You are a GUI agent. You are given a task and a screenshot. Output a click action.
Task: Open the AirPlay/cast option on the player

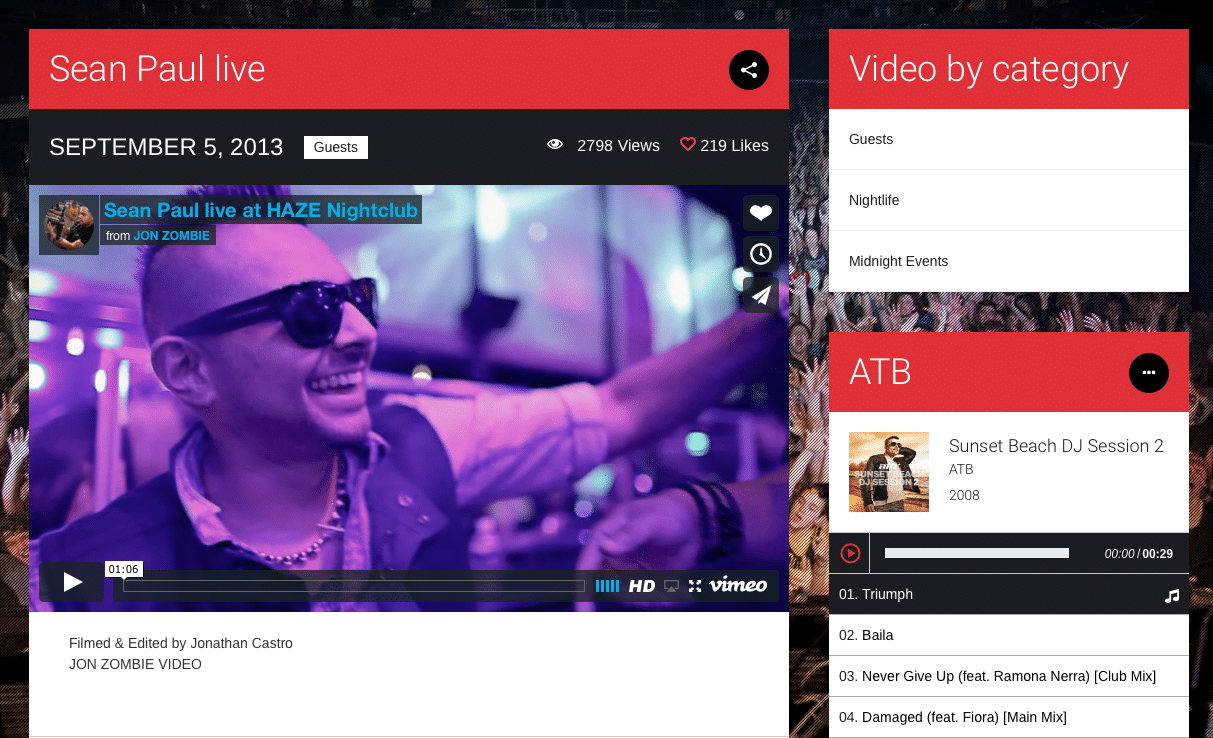pyautogui.click(x=672, y=586)
